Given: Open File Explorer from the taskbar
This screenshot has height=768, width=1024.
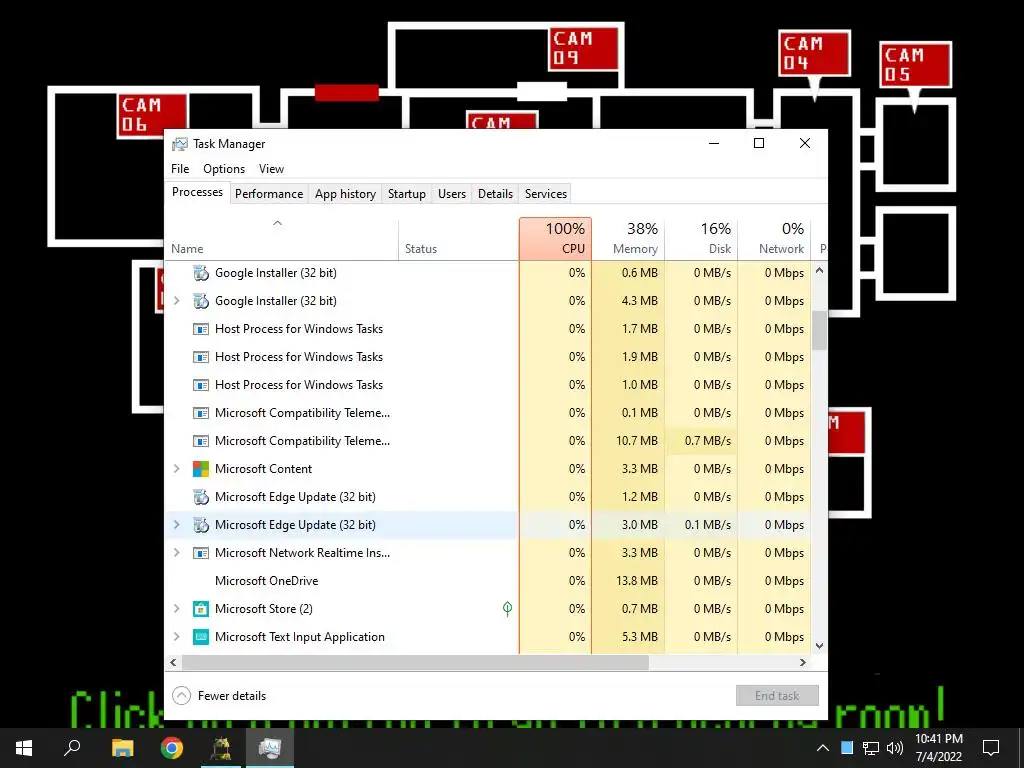Looking at the screenshot, I should point(122,748).
